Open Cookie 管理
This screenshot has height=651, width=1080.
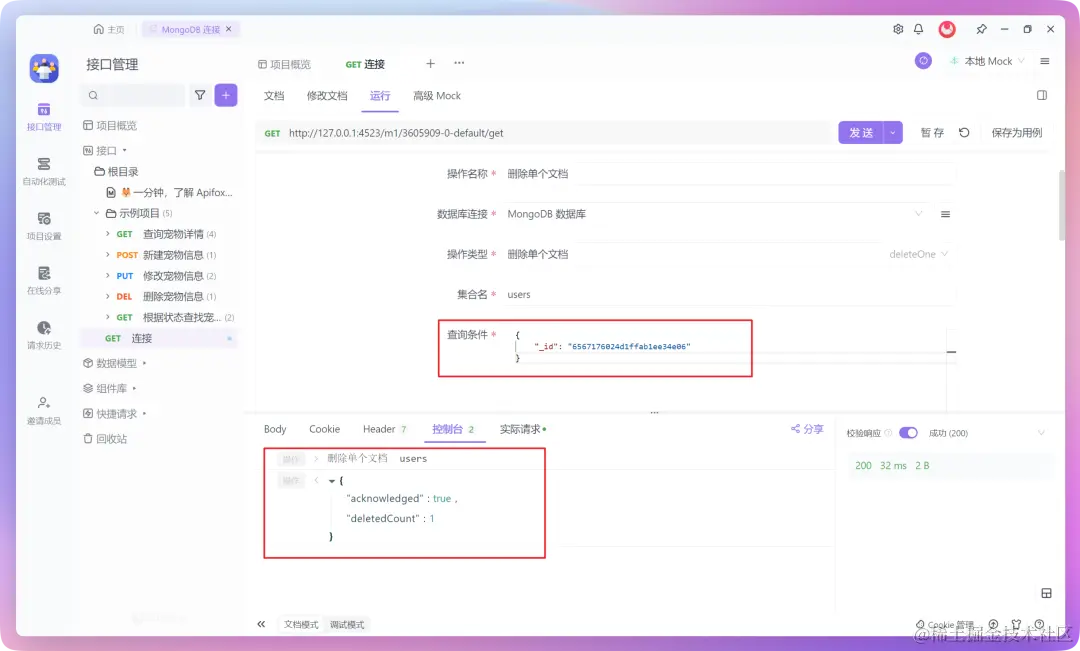[944, 624]
